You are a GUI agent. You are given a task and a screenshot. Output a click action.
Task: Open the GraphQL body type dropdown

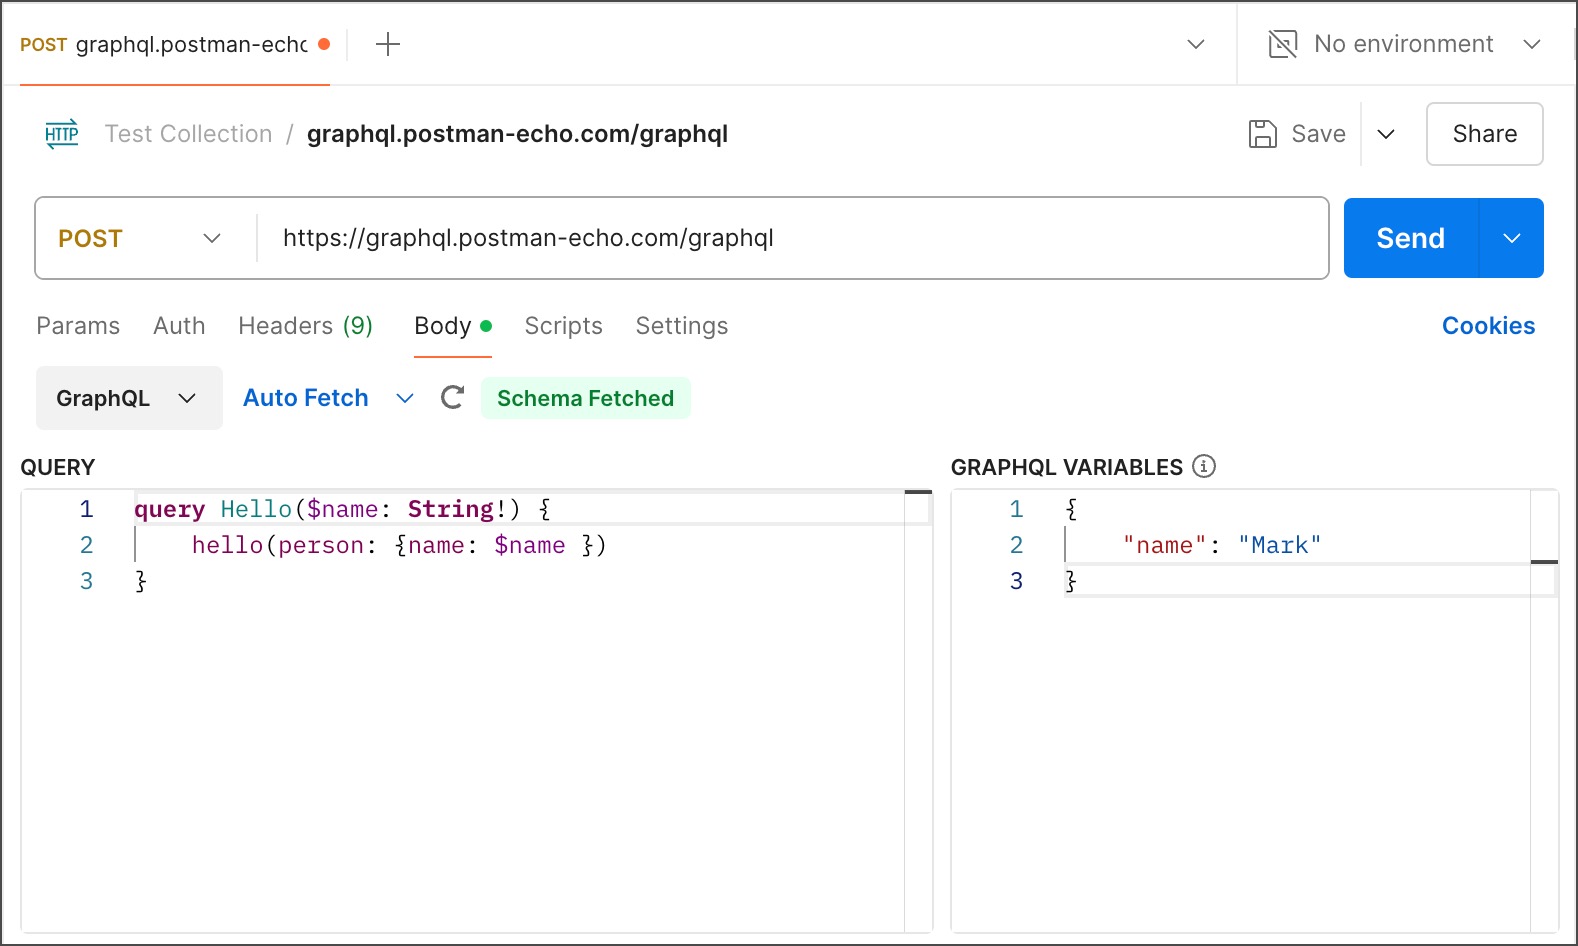(129, 398)
